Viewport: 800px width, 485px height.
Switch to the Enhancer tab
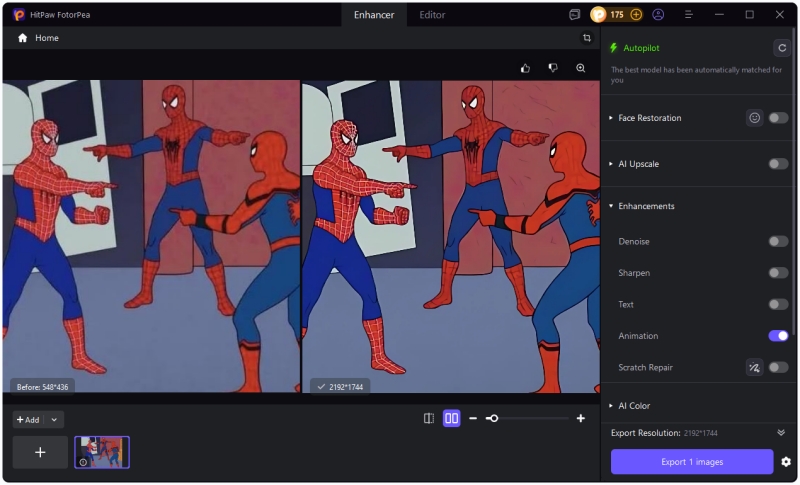pos(374,15)
